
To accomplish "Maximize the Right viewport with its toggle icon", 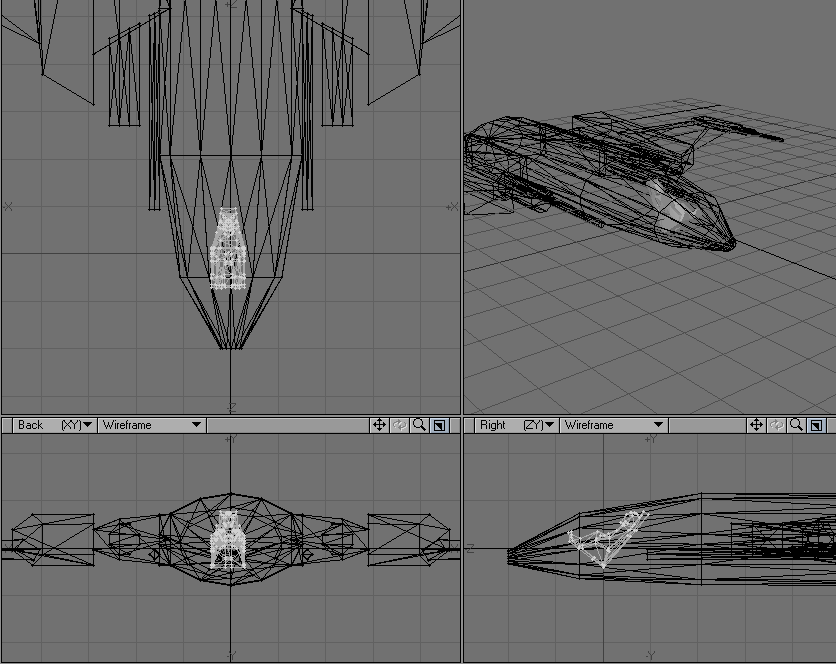I will (817, 425).
